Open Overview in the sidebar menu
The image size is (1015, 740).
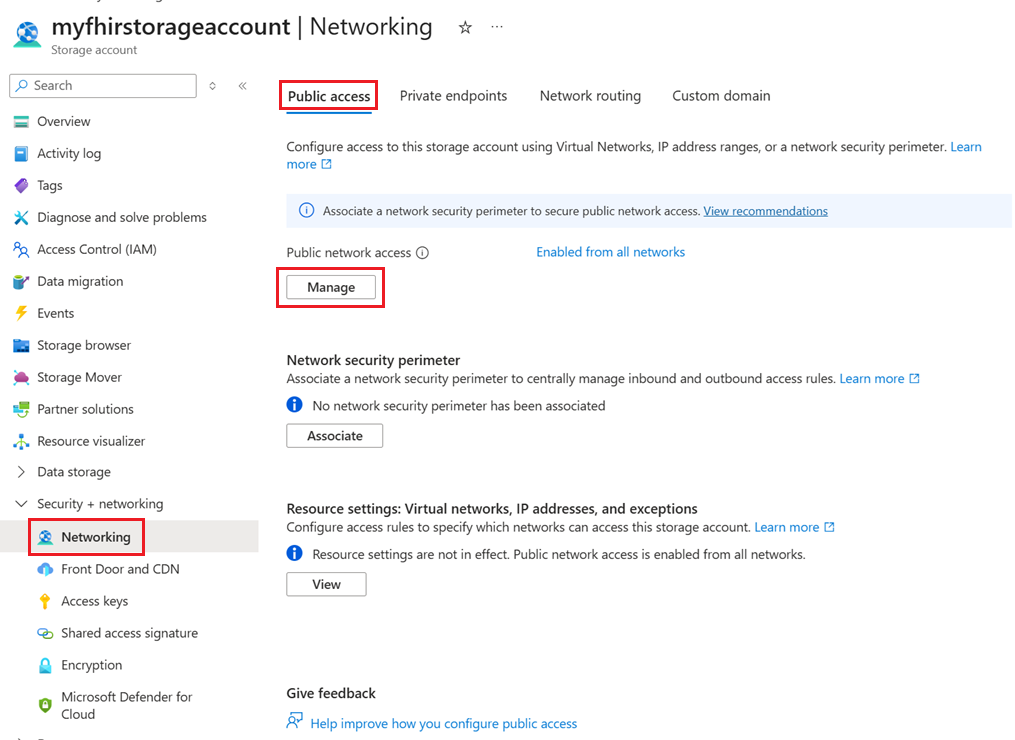point(63,122)
